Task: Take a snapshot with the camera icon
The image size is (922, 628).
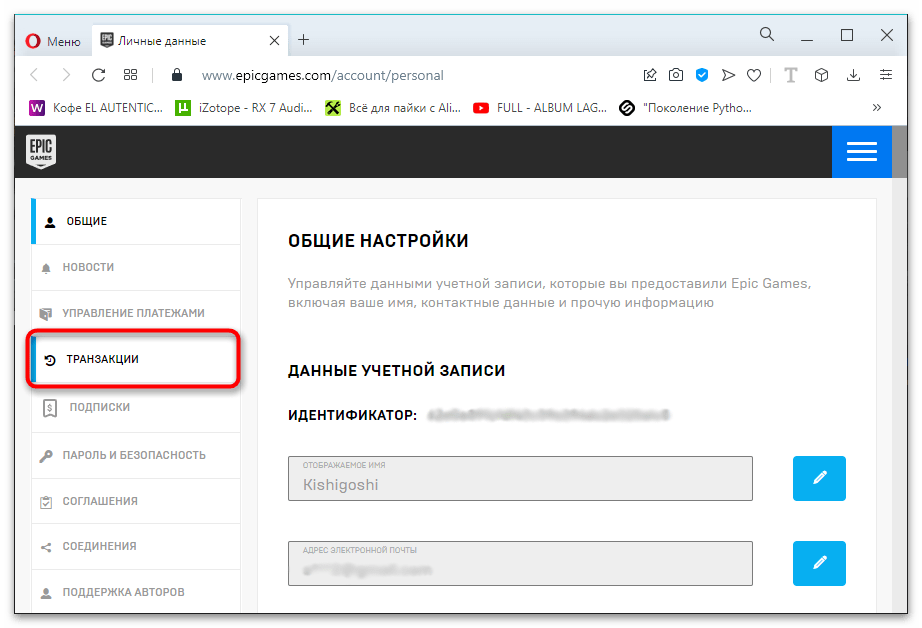Action: point(676,75)
